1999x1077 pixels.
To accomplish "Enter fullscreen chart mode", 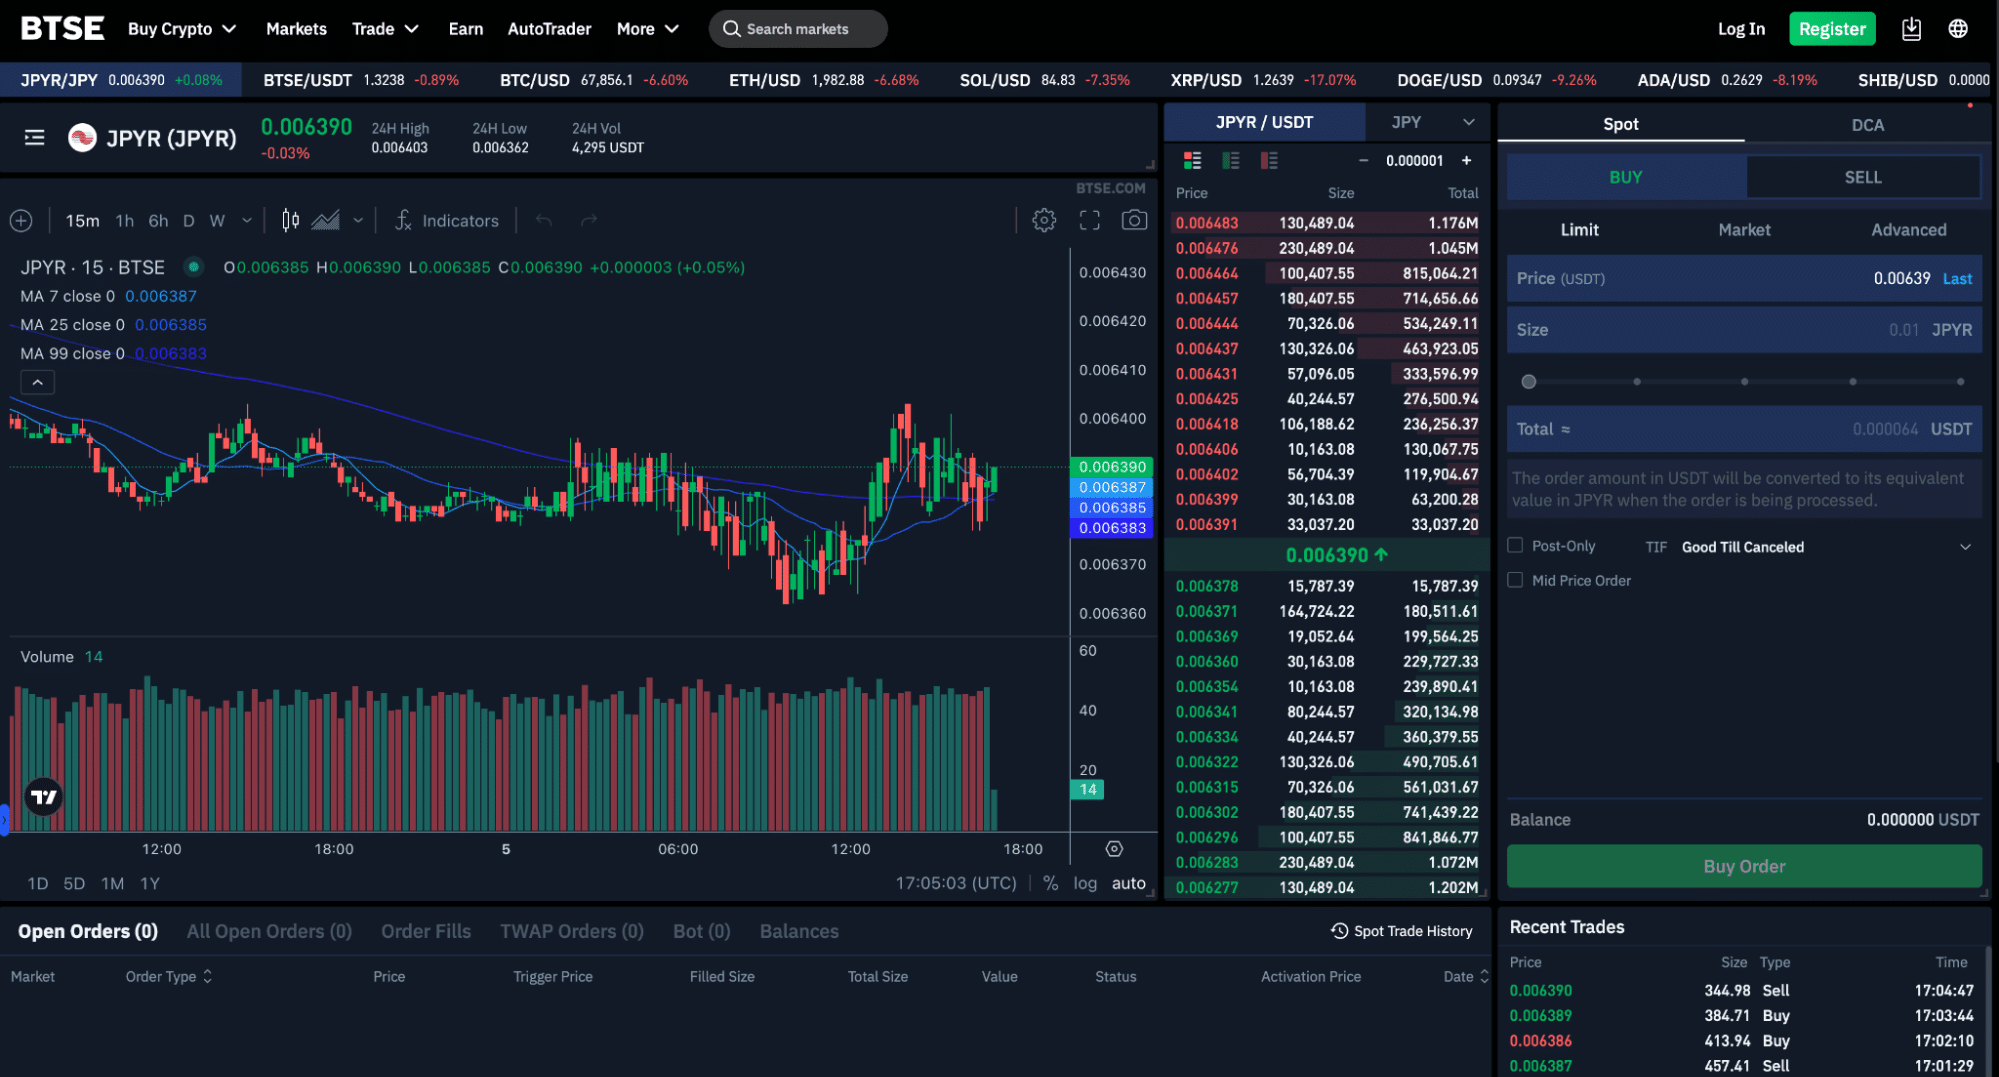I will (x=1090, y=220).
